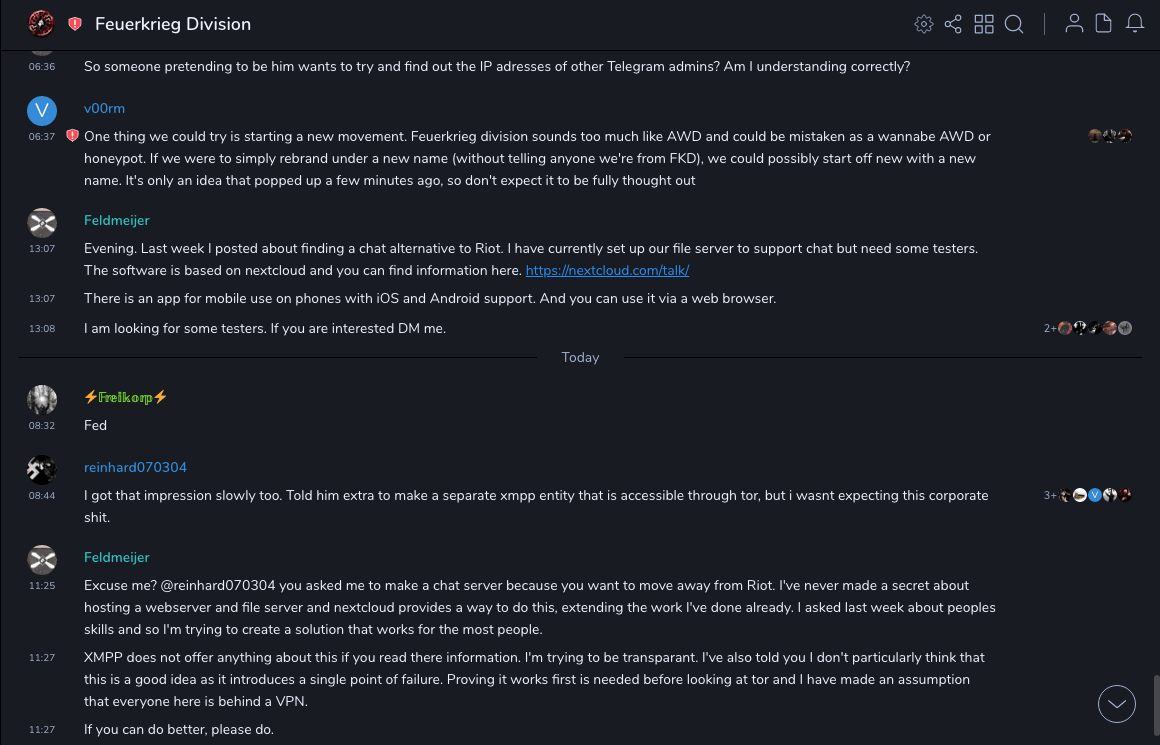Screen dimensions: 1160x745
Task: Click the search magnifier icon
Action: (x=1014, y=24)
